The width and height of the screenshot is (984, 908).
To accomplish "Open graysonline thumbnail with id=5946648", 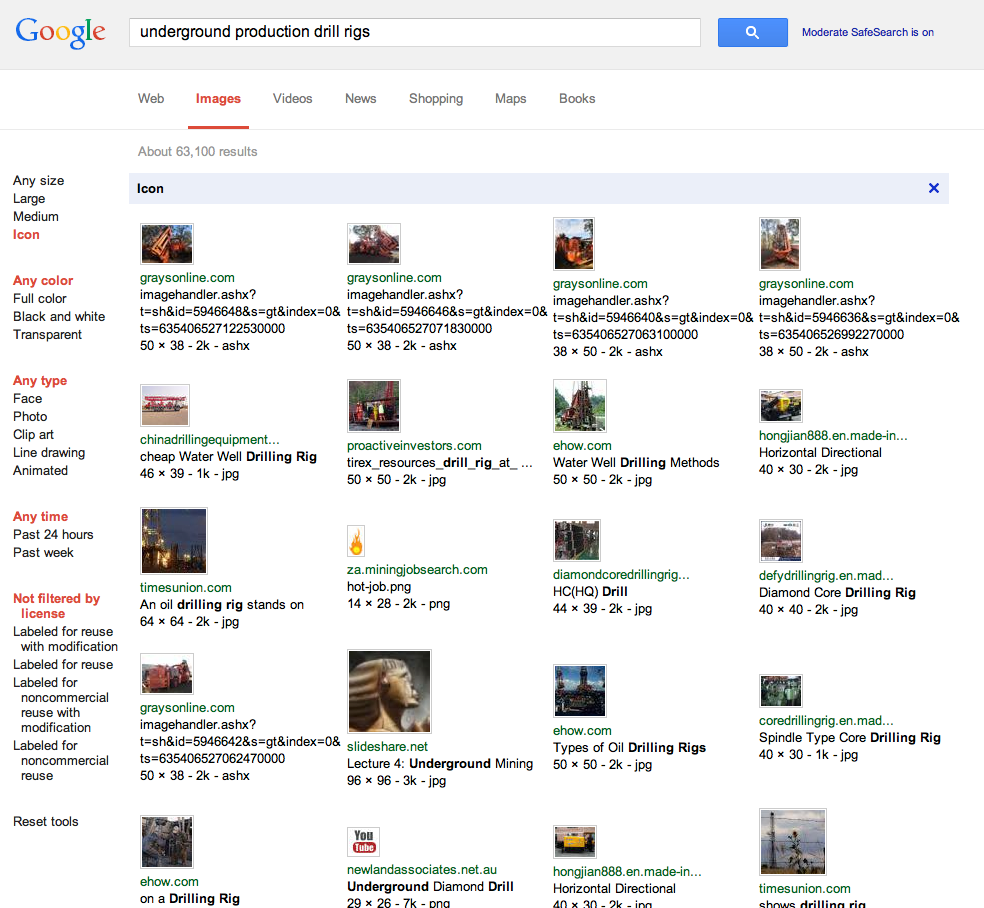I will click(x=167, y=243).
